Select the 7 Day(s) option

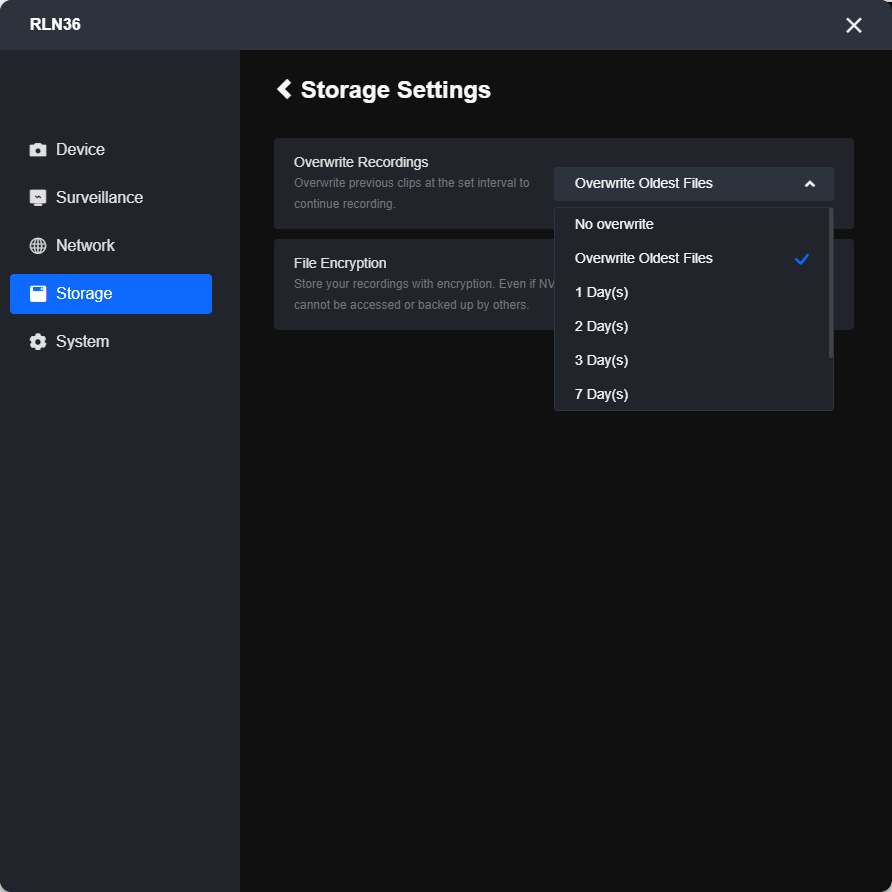tap(692, 394)
